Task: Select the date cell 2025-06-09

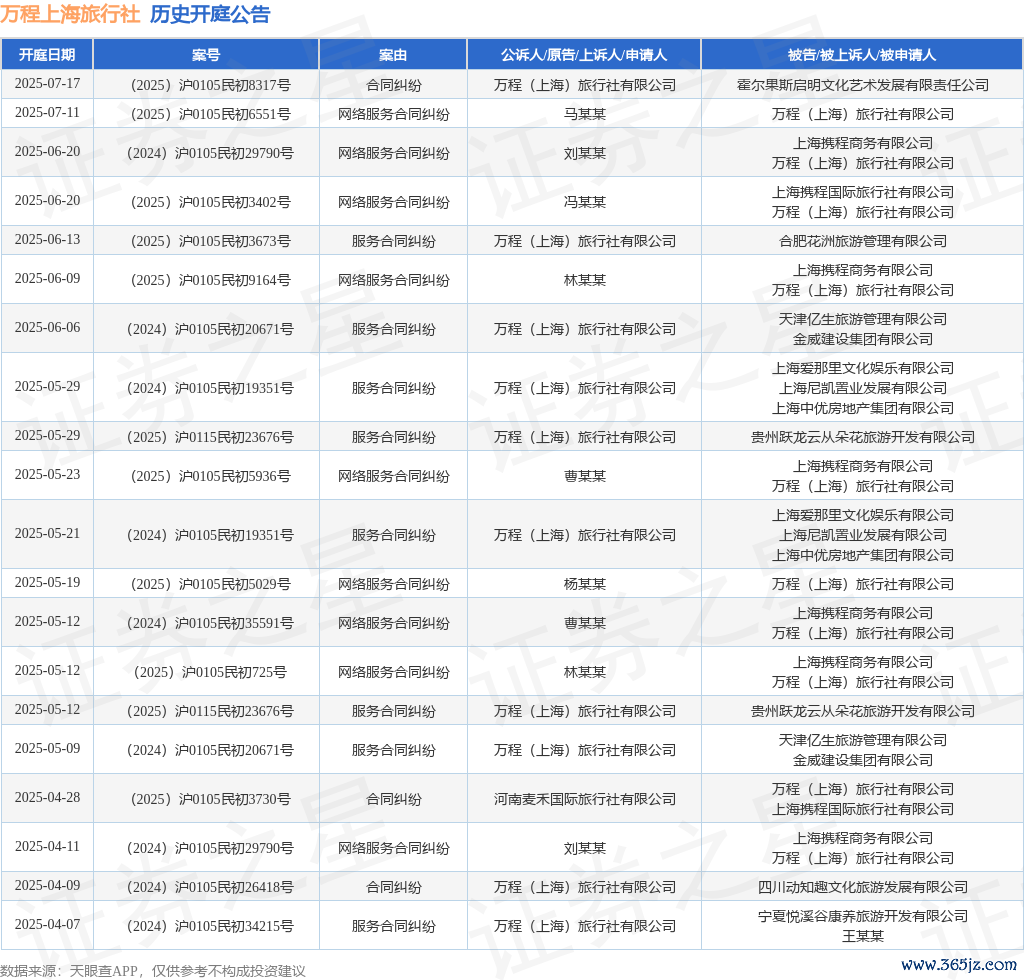Action: pos(47,279)
